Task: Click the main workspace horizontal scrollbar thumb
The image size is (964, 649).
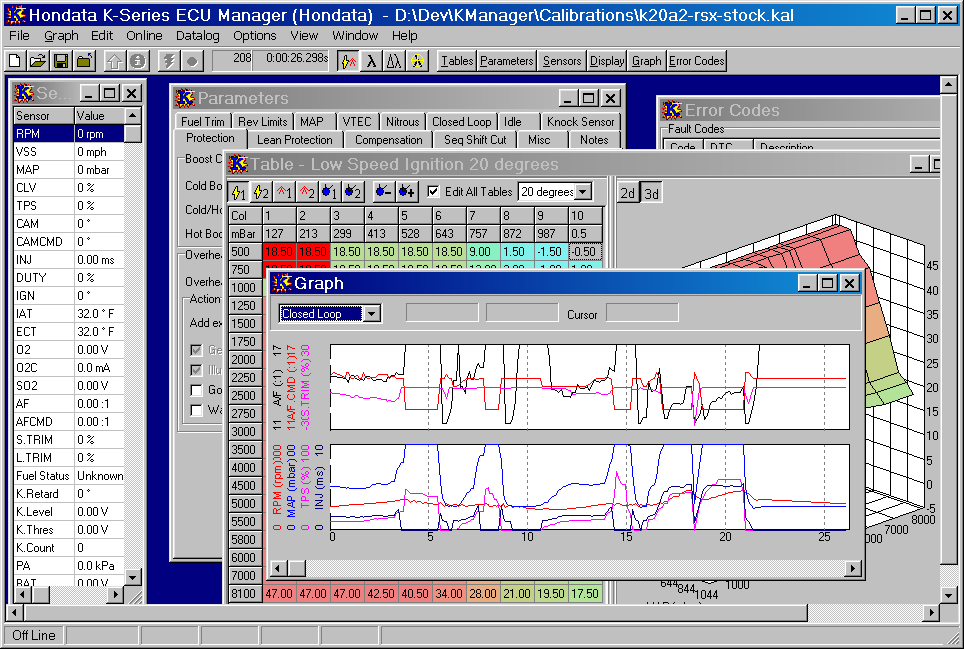Action: (x=414, y=612)
